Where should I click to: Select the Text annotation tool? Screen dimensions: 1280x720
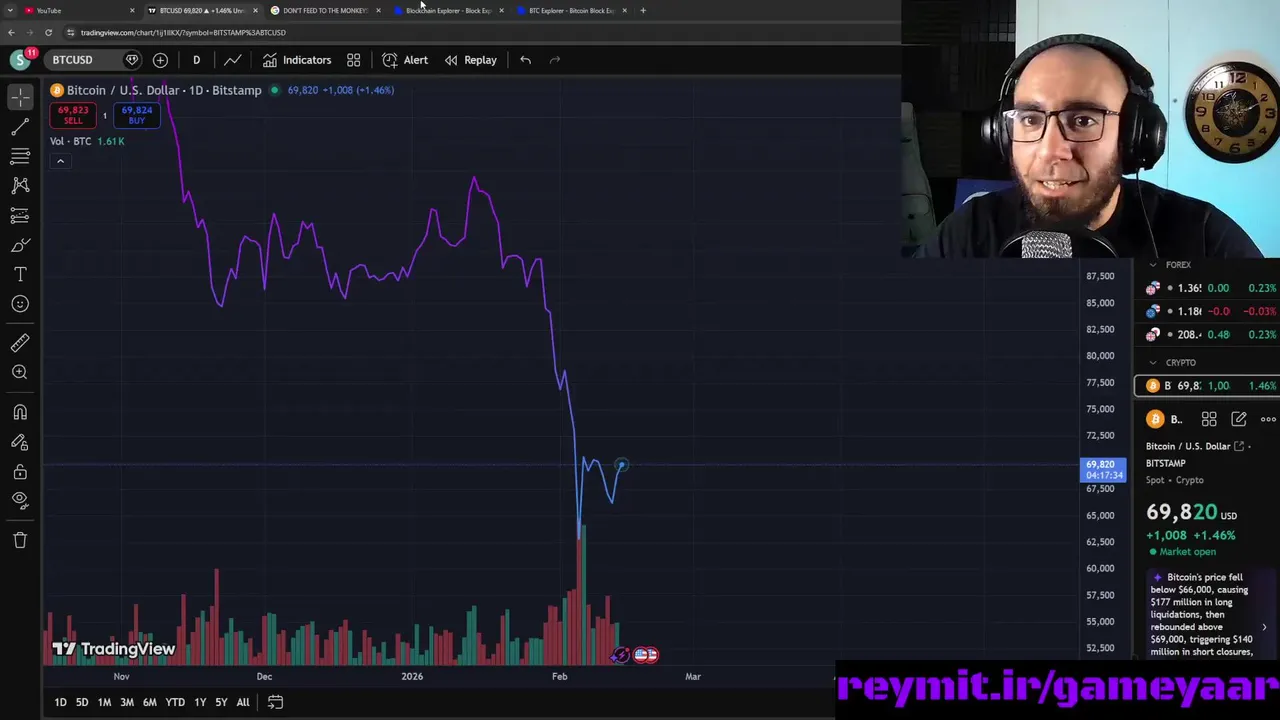[x=20, y=274]
